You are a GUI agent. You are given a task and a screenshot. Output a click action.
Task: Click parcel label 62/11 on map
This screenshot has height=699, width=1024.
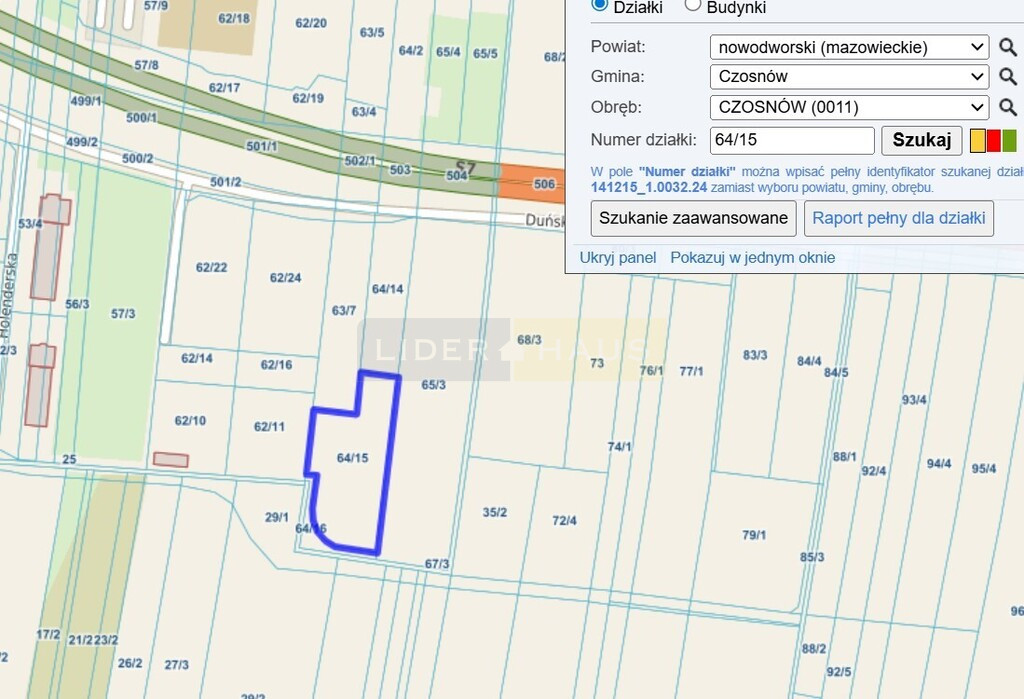269,427
